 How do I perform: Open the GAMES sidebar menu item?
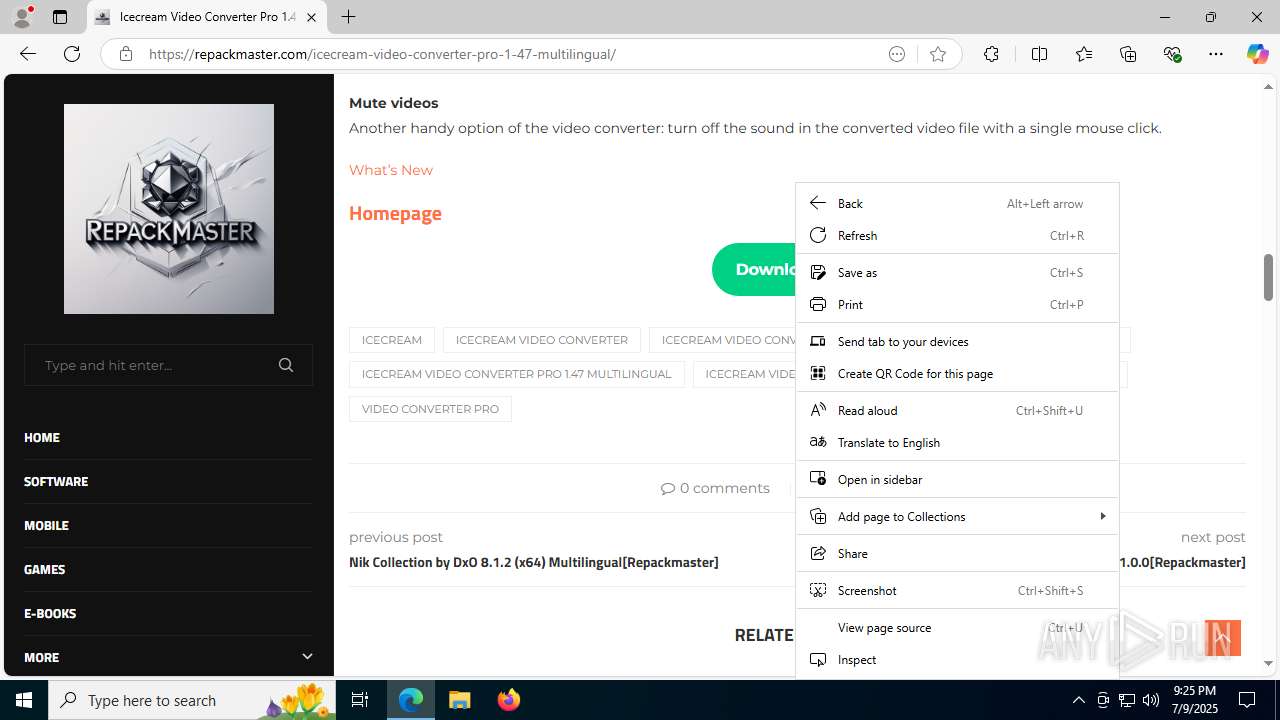pyautogui.click(x=44, y=569)
